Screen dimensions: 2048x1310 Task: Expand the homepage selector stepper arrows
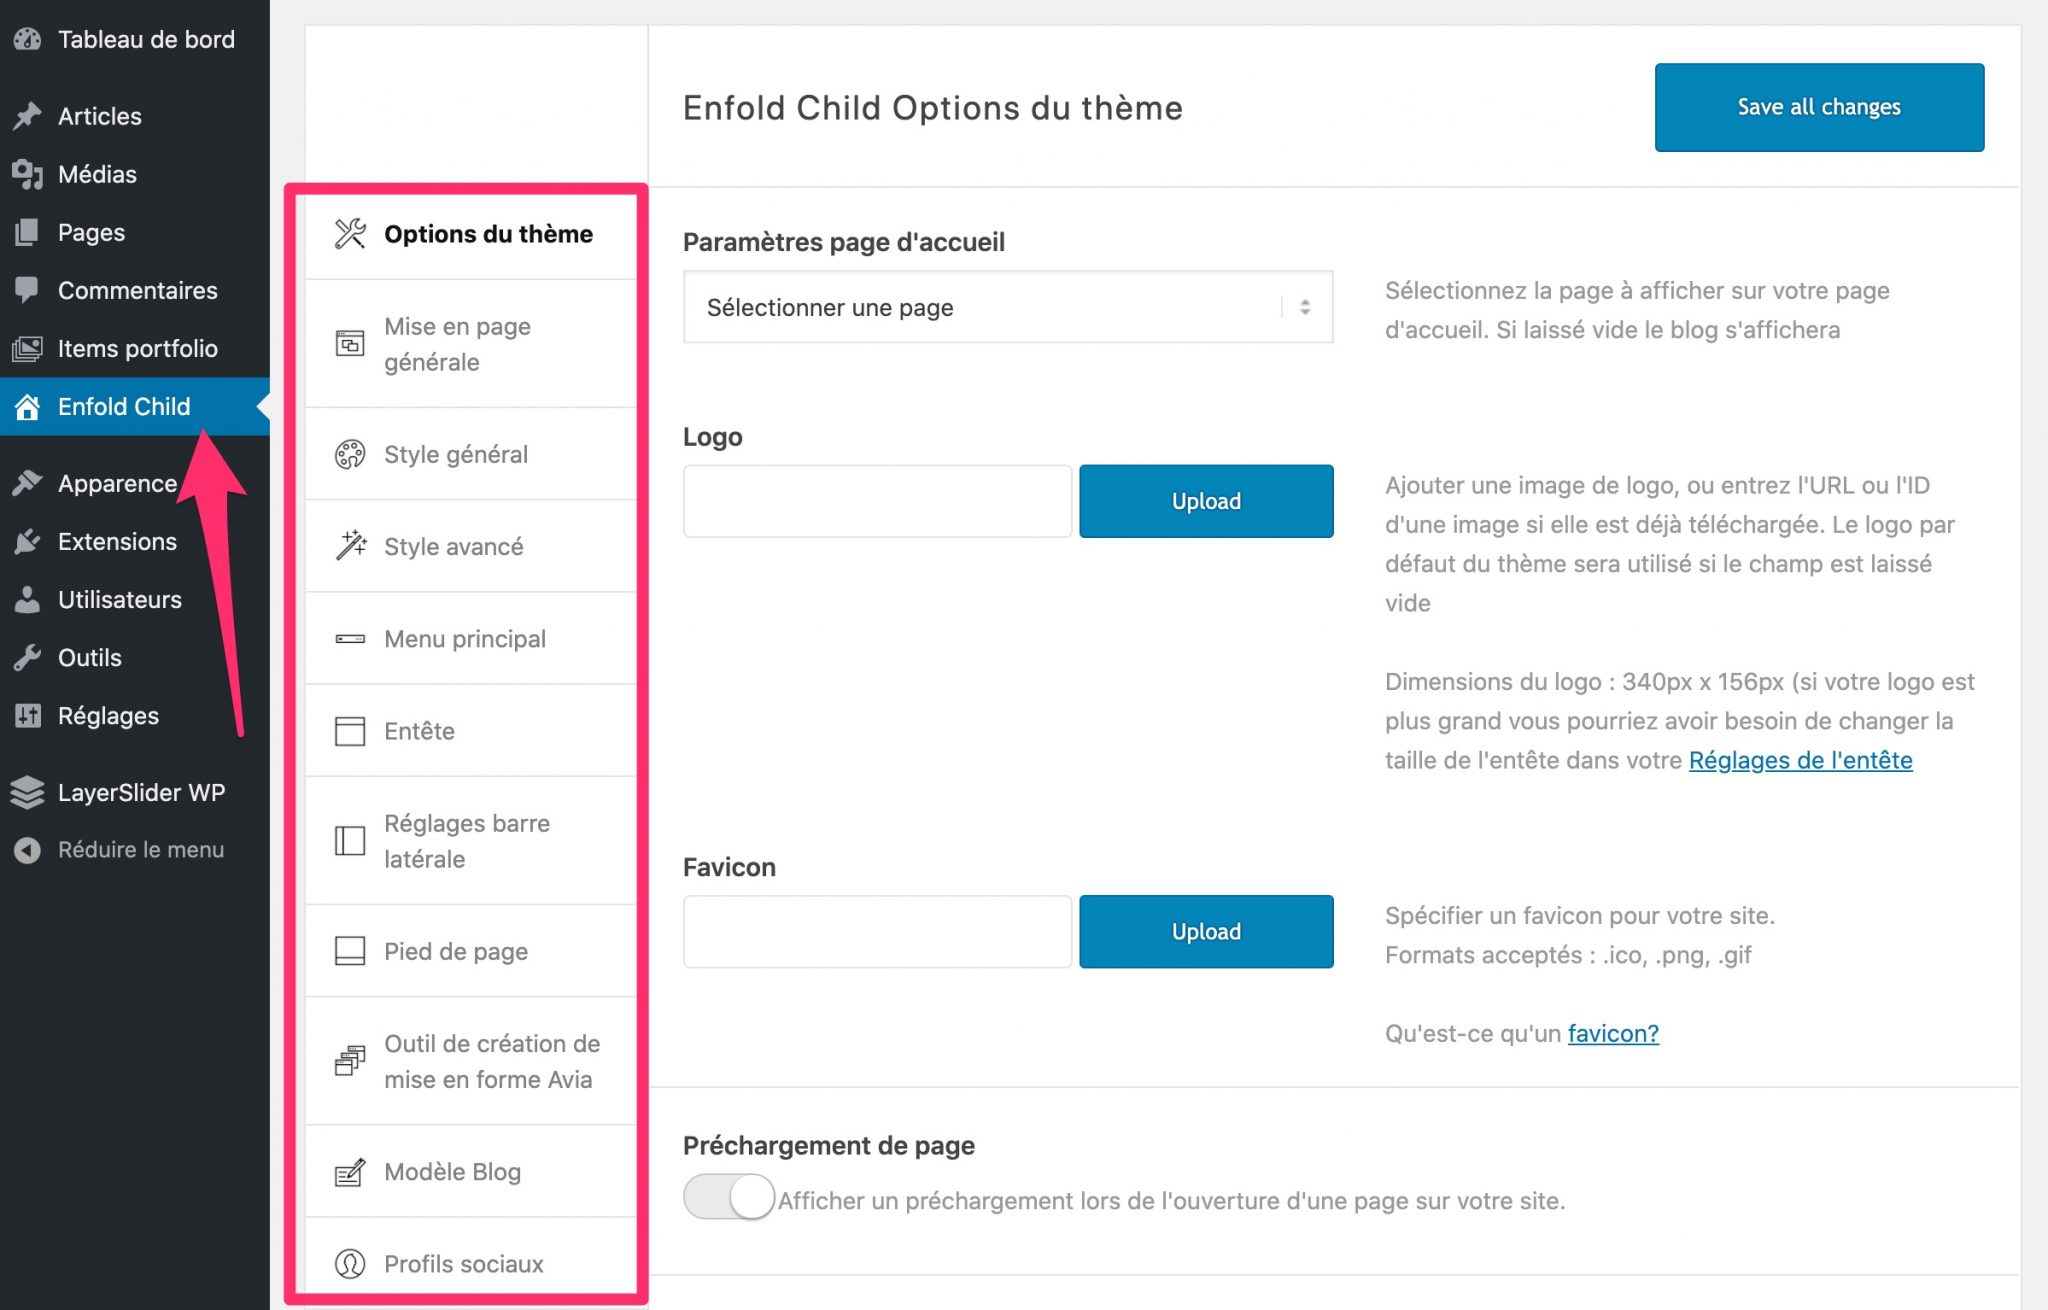(x=1306, y=307)
